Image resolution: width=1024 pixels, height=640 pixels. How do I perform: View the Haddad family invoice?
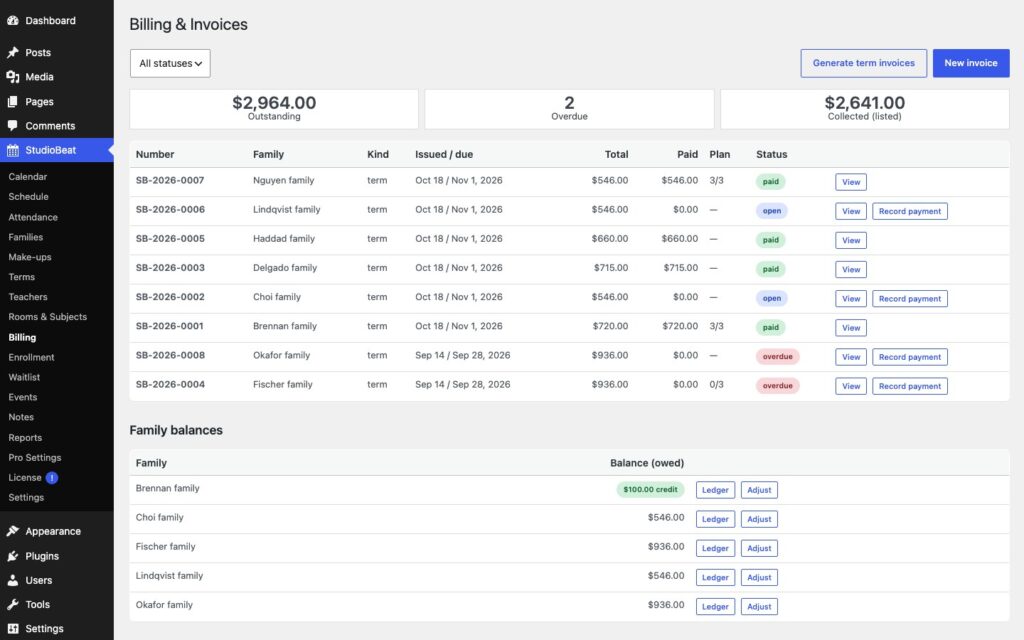850,240
